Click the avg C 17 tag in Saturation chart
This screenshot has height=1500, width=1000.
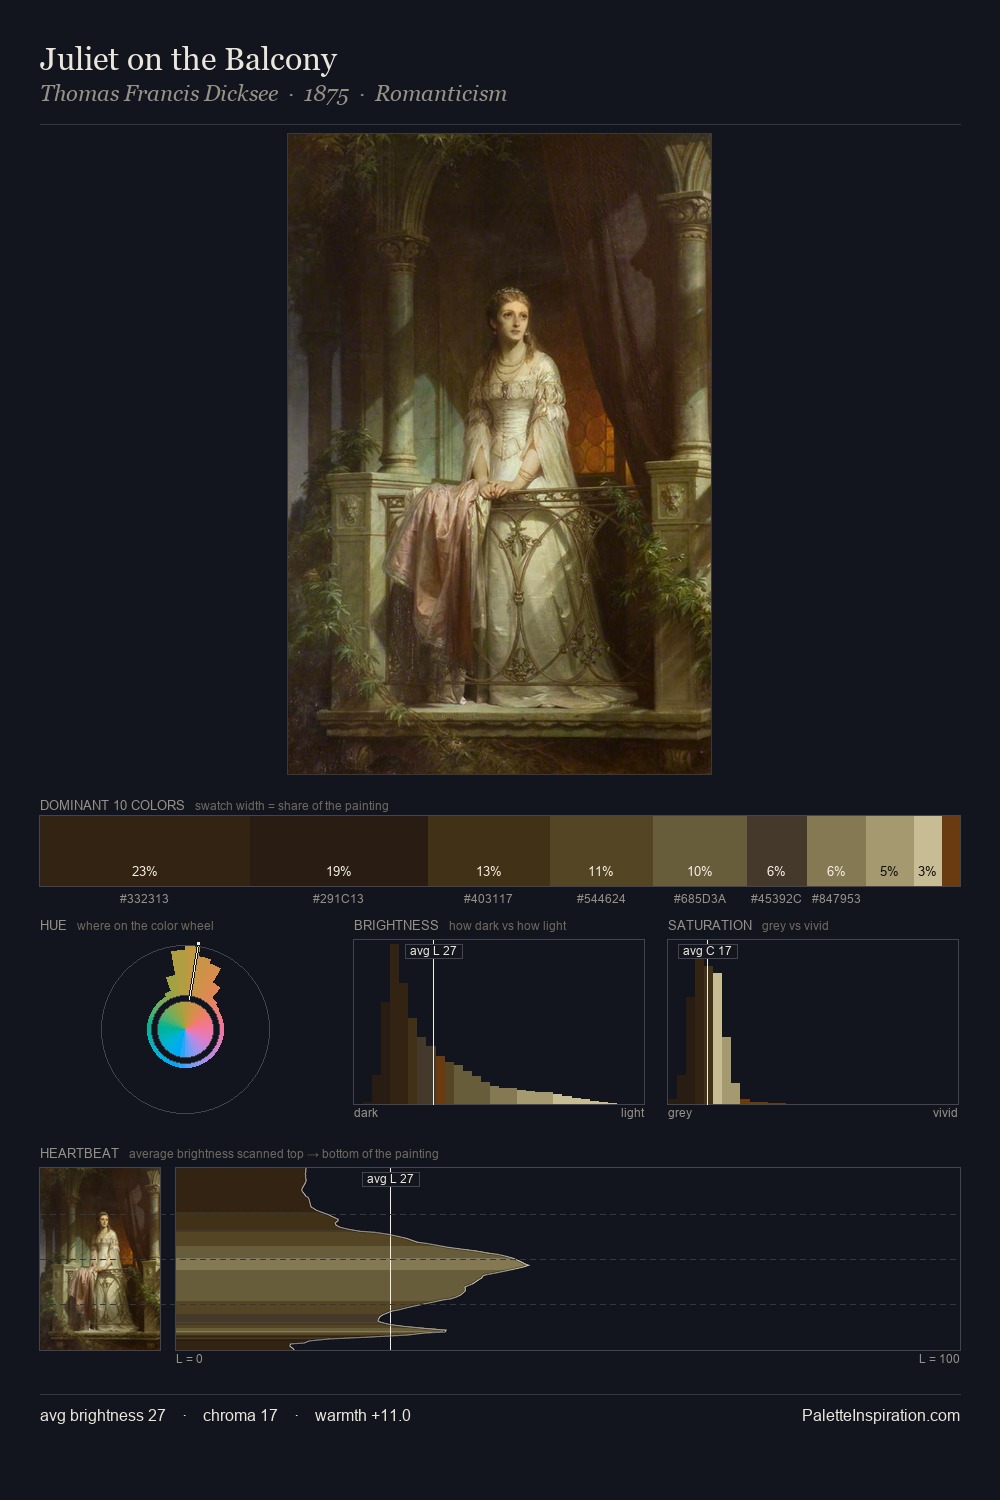707,951
